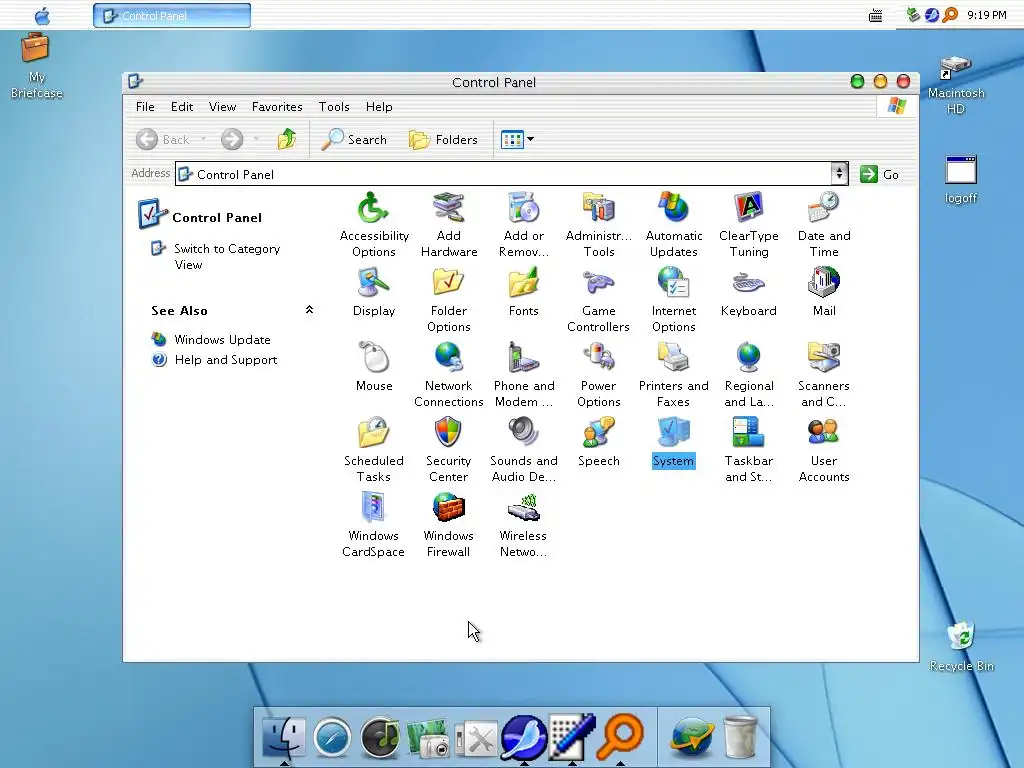The image size is (1024, 768).
Task: Open the Help menu
Action: 379,106
